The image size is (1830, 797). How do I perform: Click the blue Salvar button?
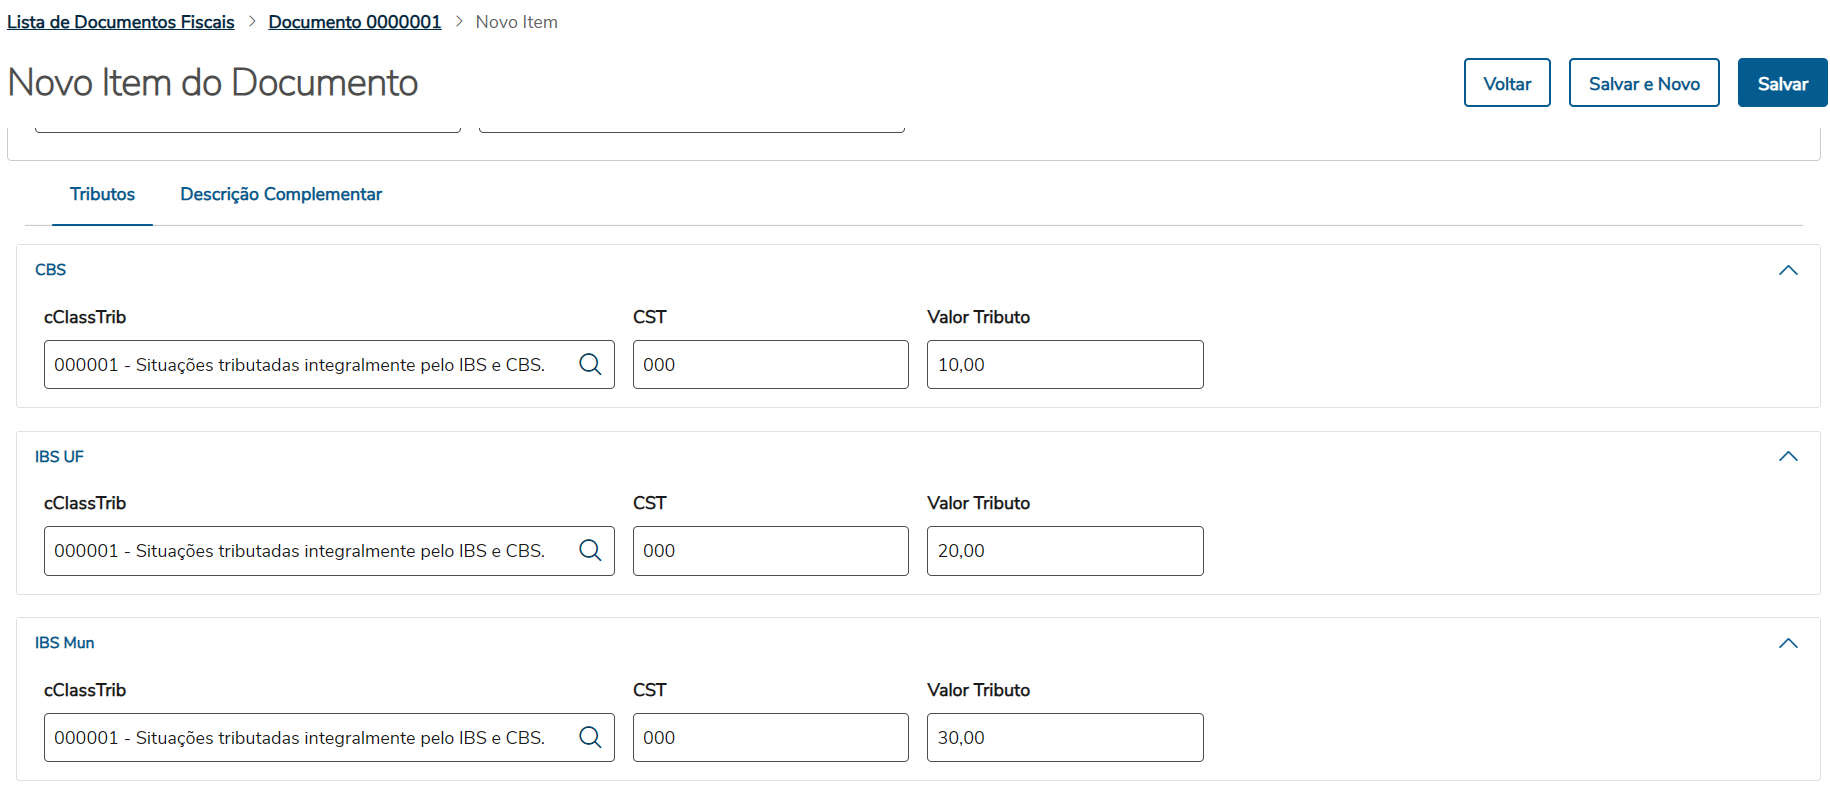(x=1782, y=83)
